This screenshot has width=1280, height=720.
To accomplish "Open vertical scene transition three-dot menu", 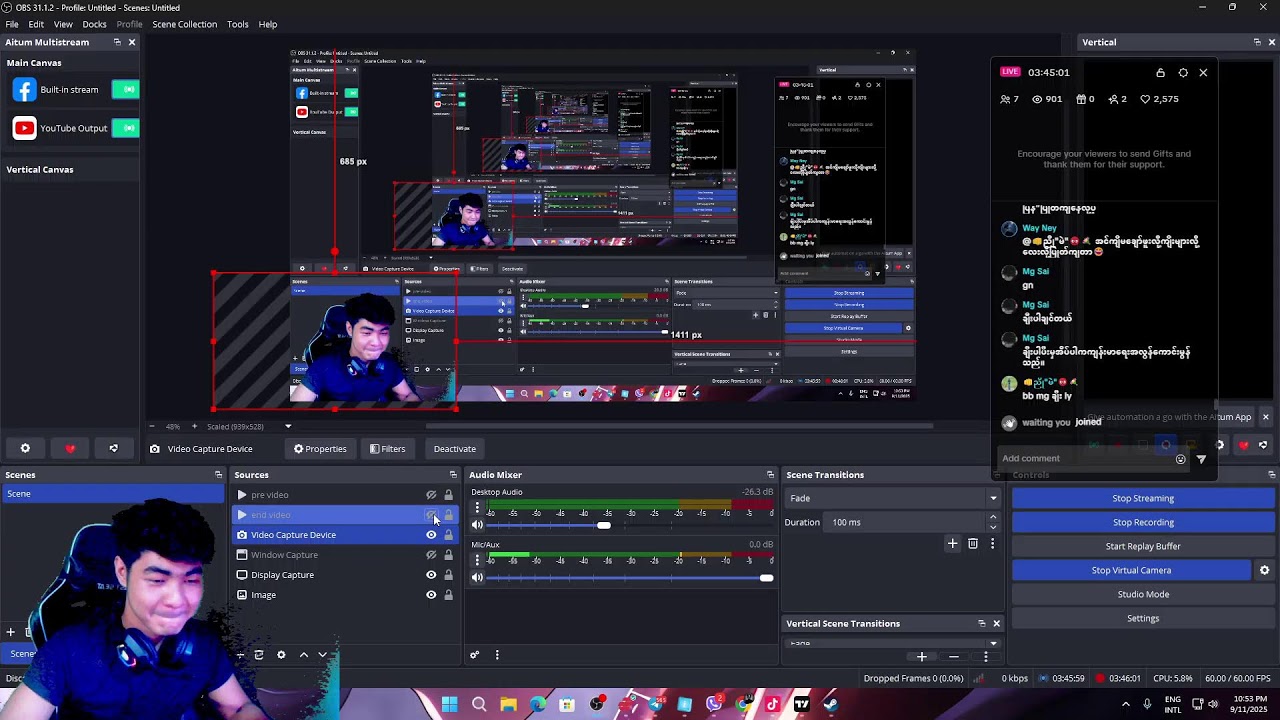I will (x=986, y=656).
